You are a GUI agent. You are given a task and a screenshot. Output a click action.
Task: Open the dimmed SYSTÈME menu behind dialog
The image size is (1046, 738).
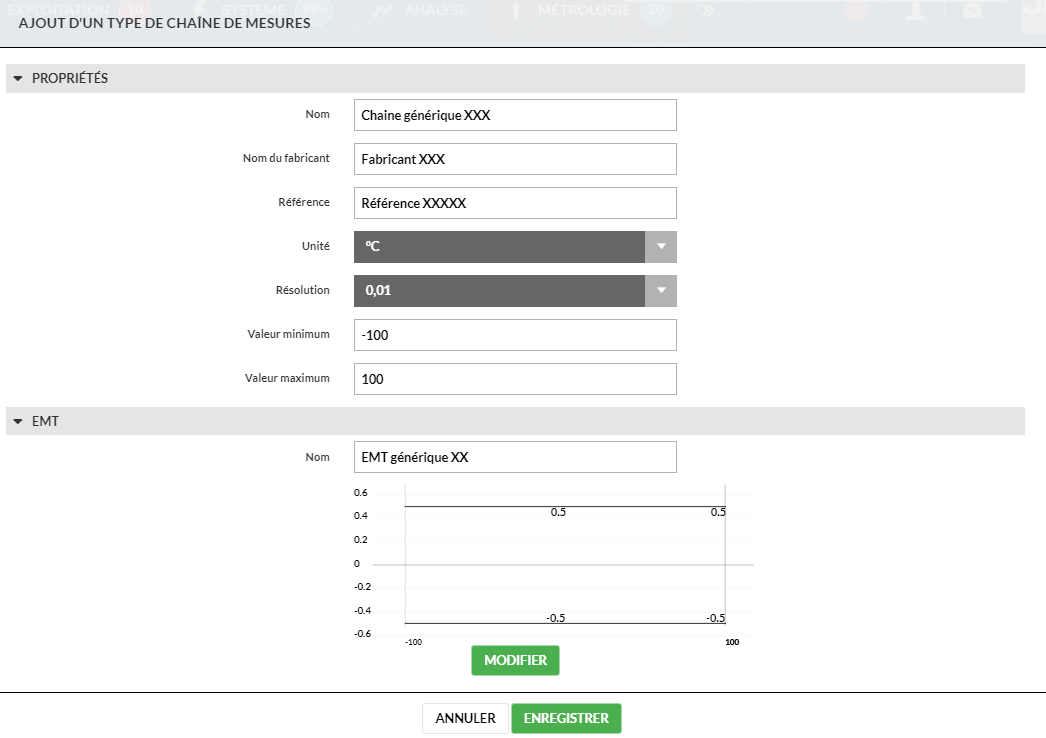253,10
